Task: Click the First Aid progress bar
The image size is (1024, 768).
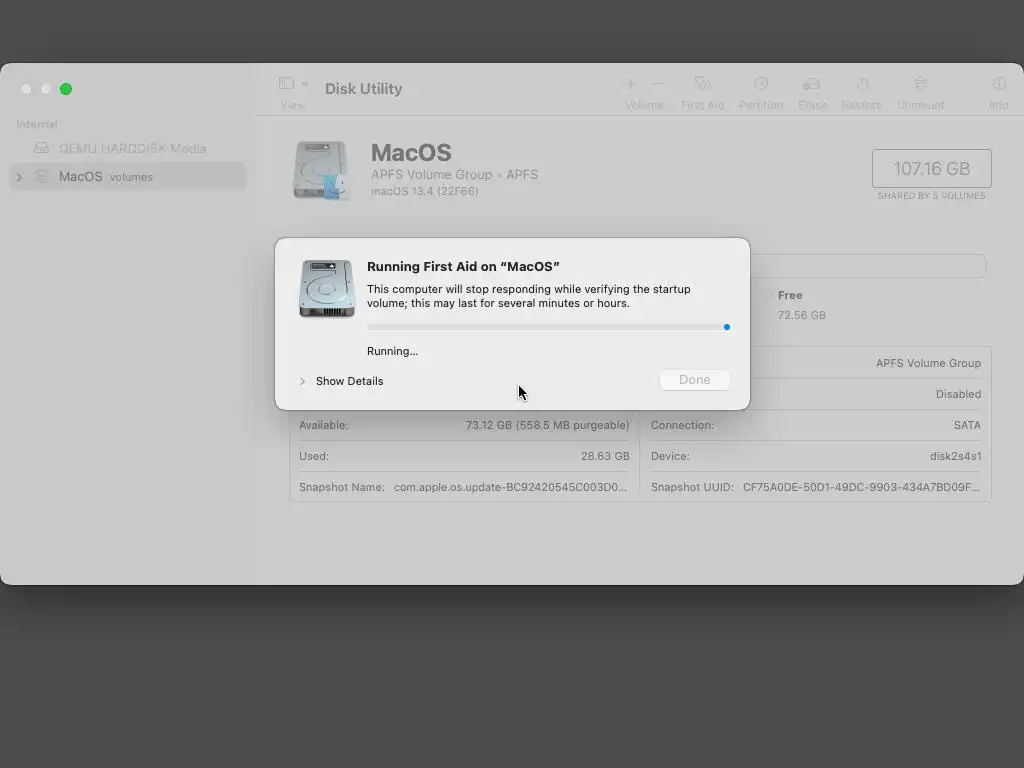Action: pyautogui.click(x=548, y=327)
